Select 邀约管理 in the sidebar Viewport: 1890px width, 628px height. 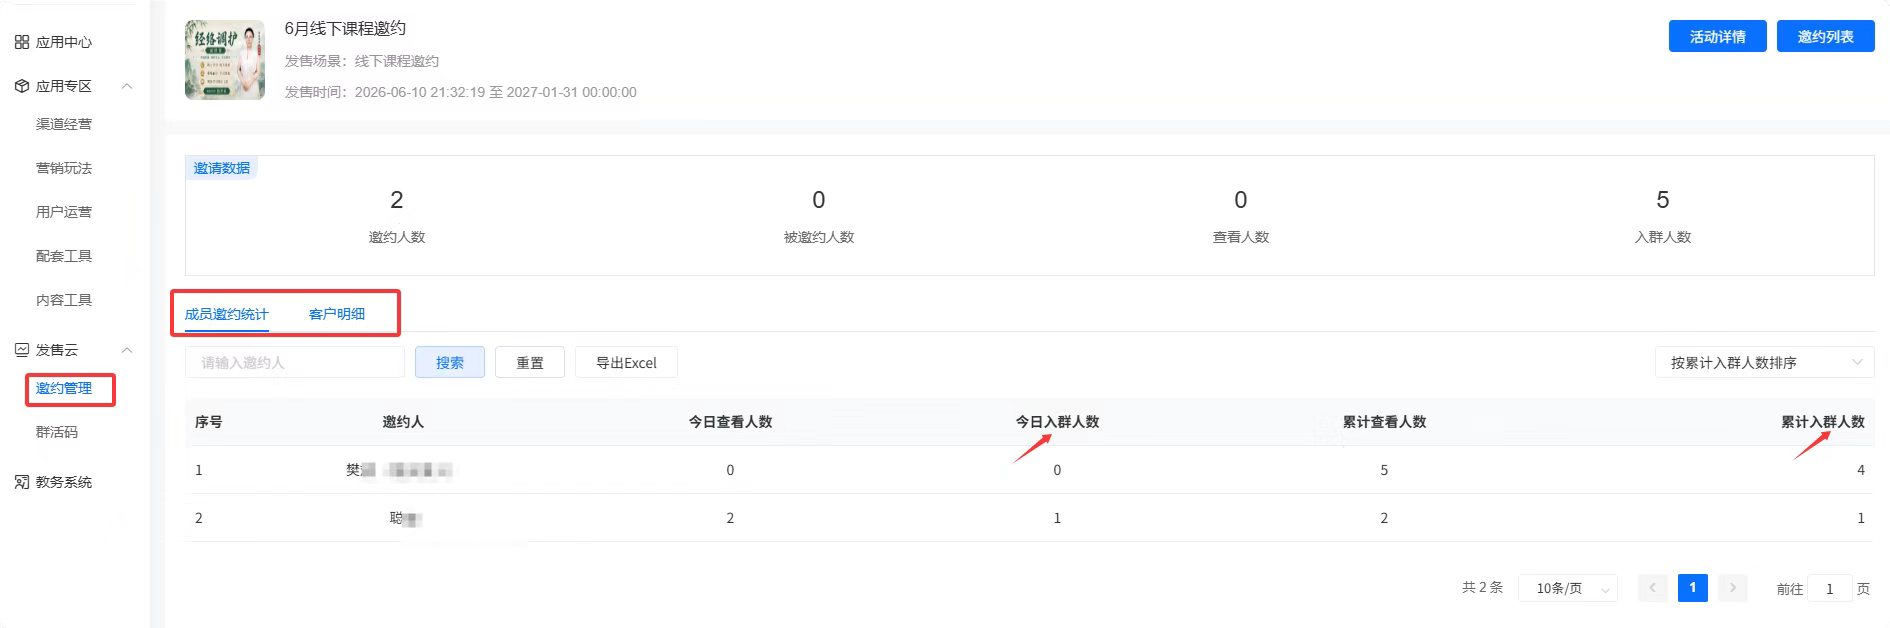pos(64,388)
